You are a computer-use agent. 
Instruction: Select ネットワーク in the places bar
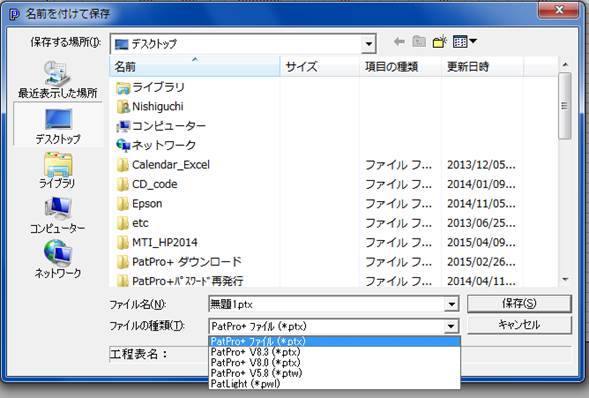click(57, 259)
